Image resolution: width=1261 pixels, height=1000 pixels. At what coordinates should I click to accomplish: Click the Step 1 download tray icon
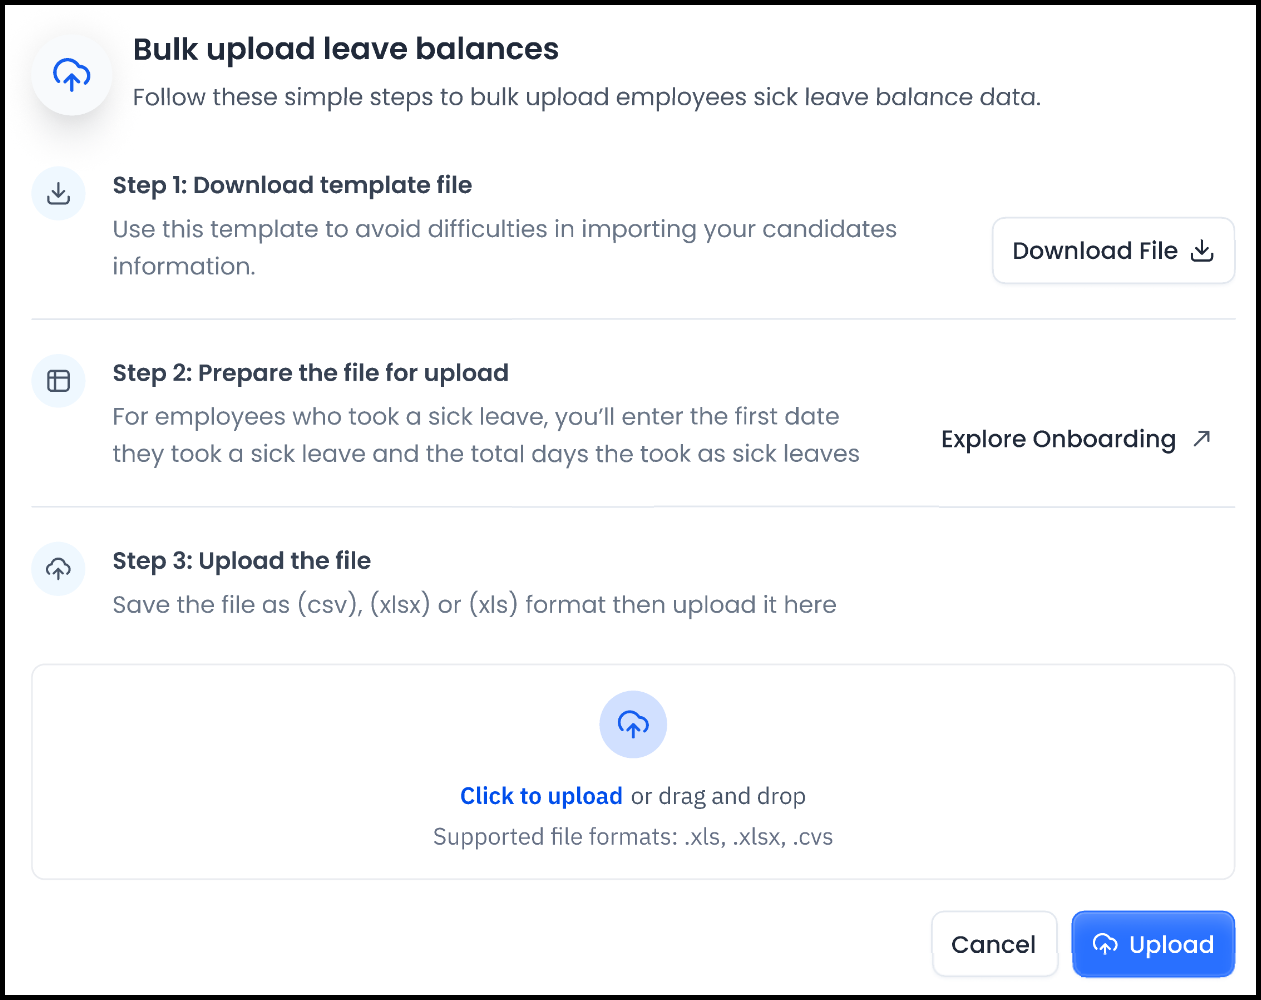pos(59,193)
